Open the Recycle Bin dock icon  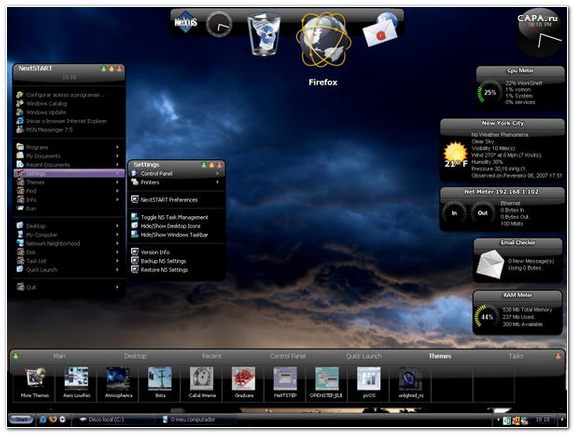pyautogui.click(x=264, y=34)
